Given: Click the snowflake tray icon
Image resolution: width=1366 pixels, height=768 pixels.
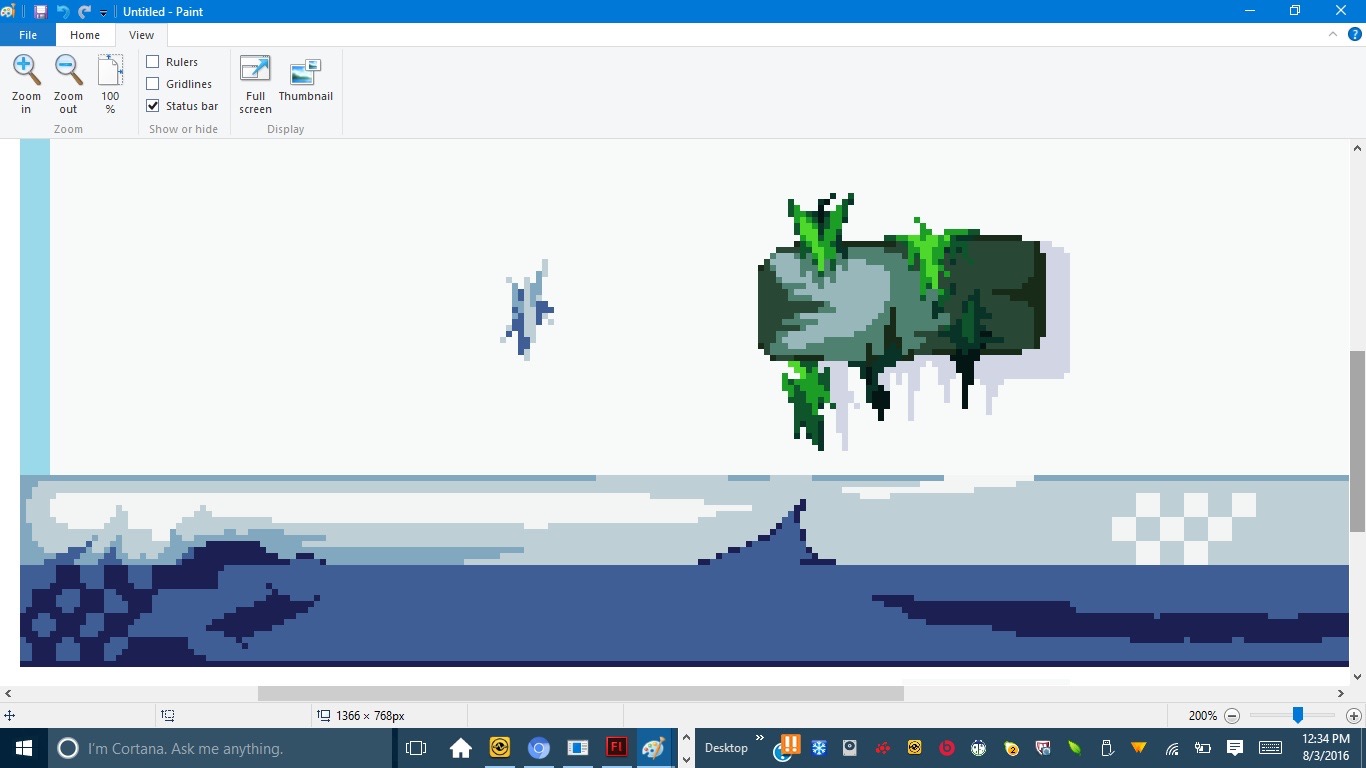Looking at the screenshot, I should click(x=819, y=748).
